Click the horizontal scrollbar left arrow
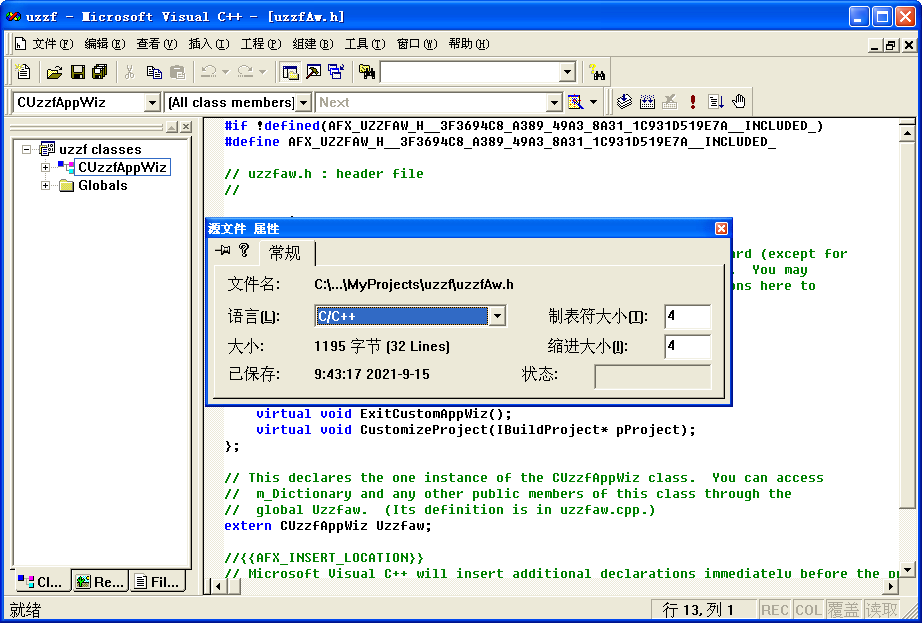The image size is (922, 623). tap(219, 585)
